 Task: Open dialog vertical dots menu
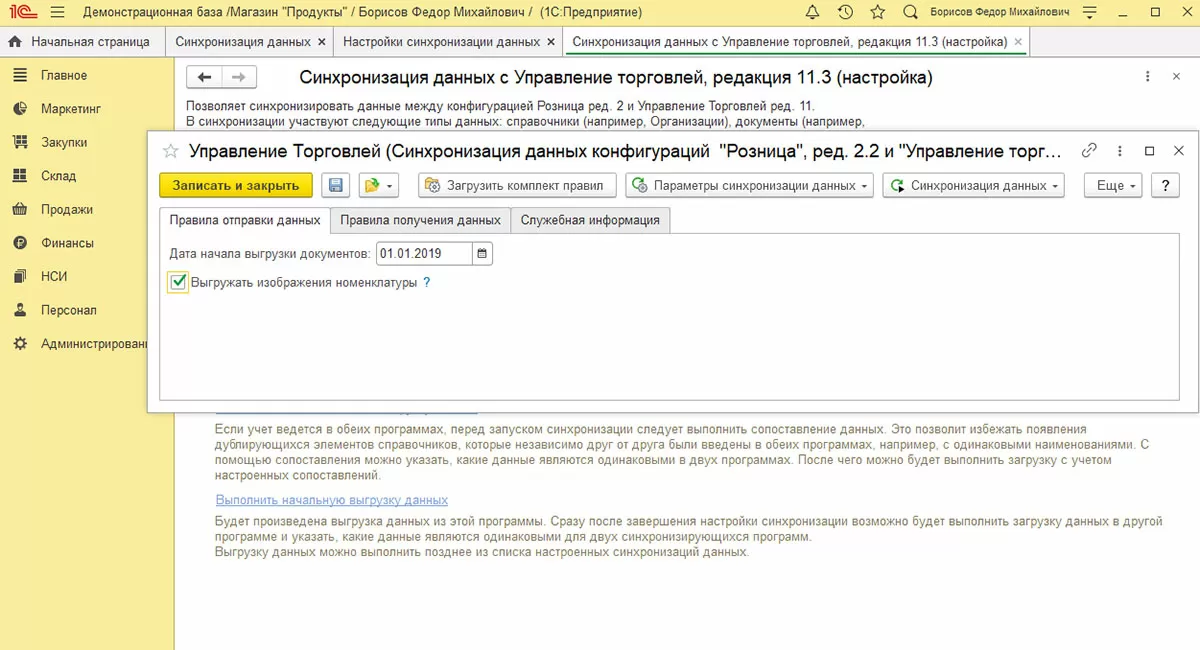[x=1121, y=150]
